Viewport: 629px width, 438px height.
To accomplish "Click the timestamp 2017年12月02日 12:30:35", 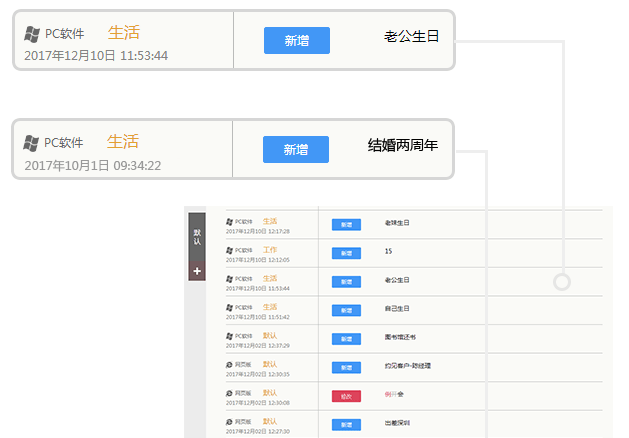I will 258,375.
